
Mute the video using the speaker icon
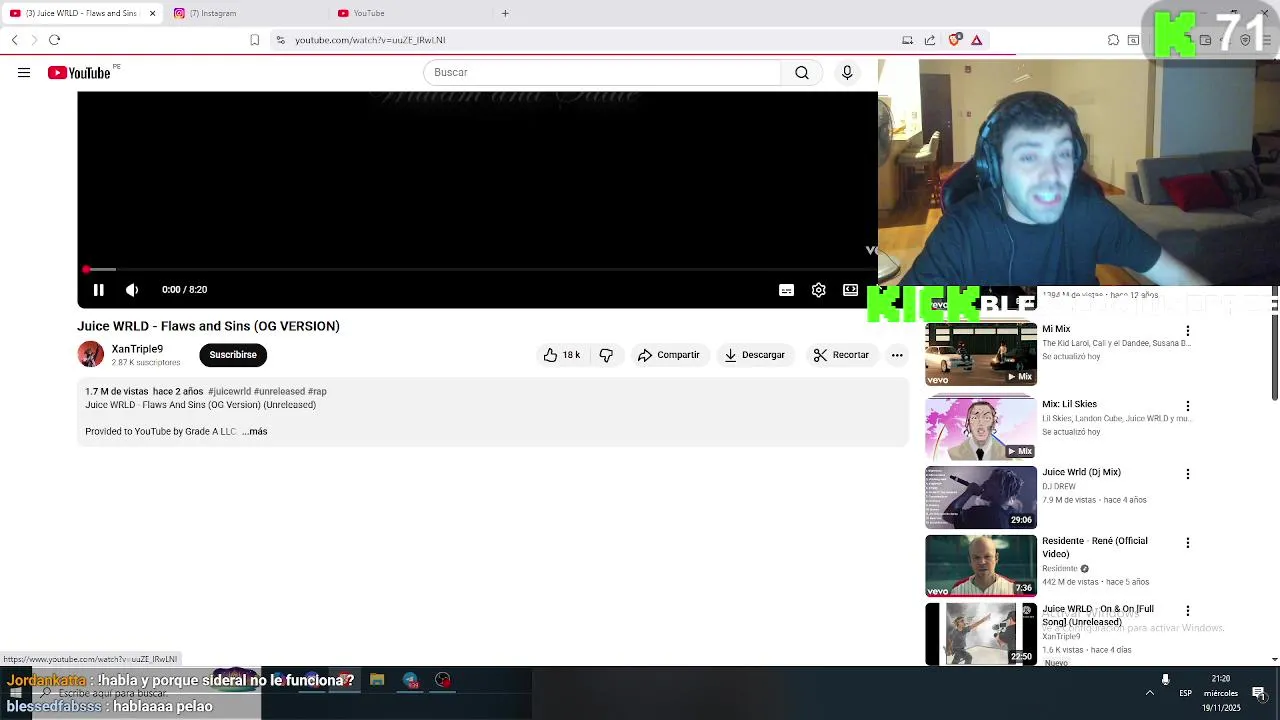(x=132, y=290)
